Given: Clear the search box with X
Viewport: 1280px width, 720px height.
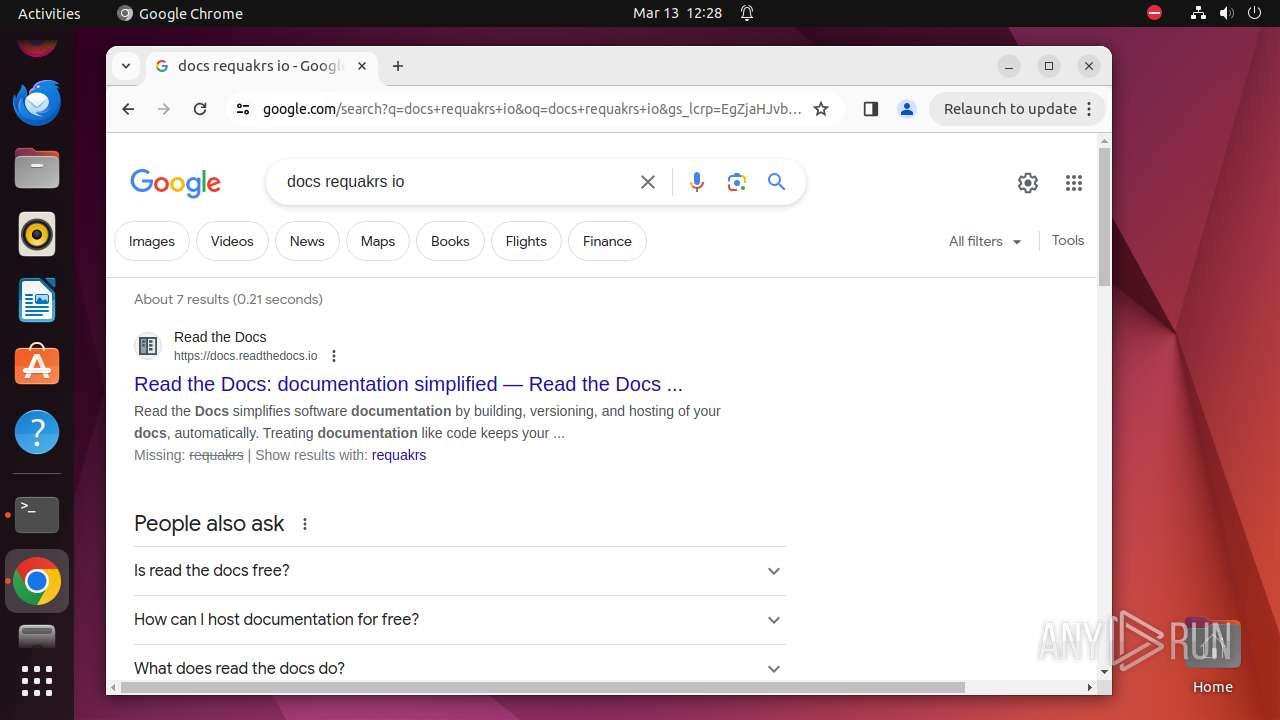Looking at the screenshot, I should [648, 182].
